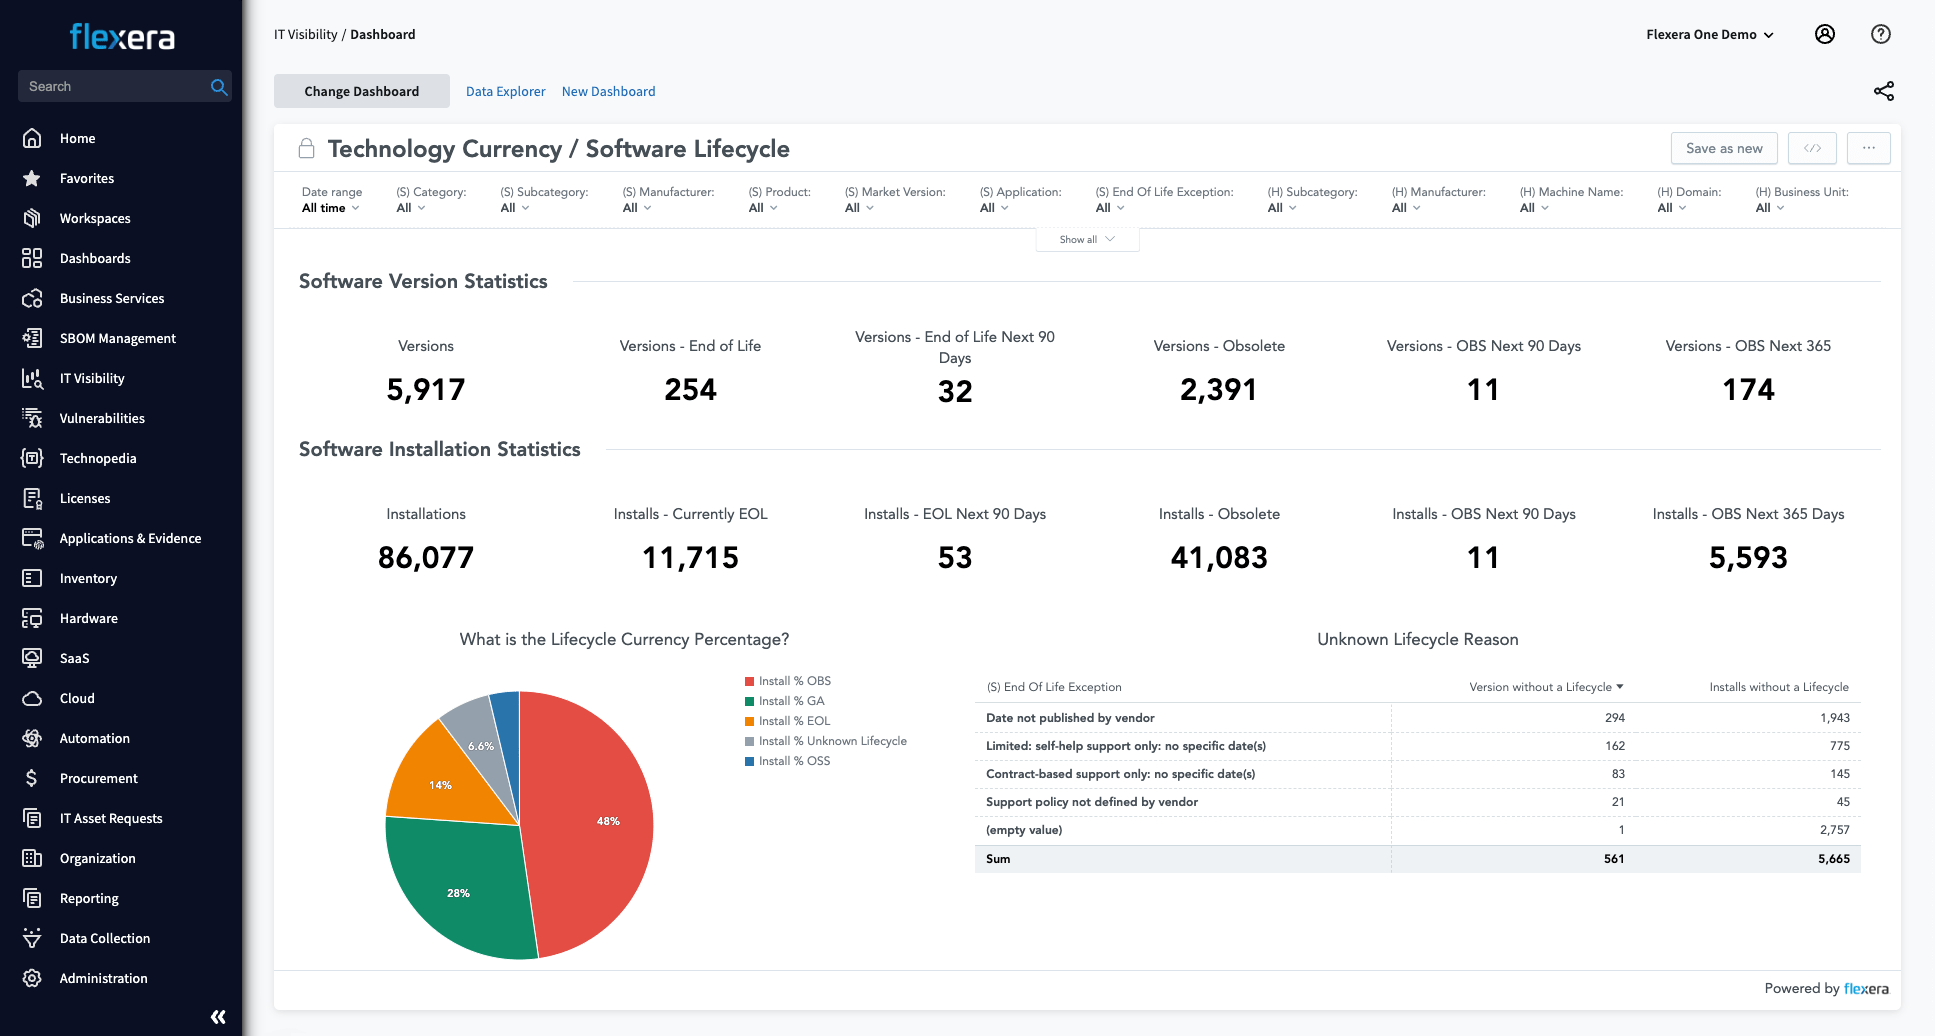Click the help question mark icon
Viewport: 1935px width, 1036px height.
point(1880,34)
